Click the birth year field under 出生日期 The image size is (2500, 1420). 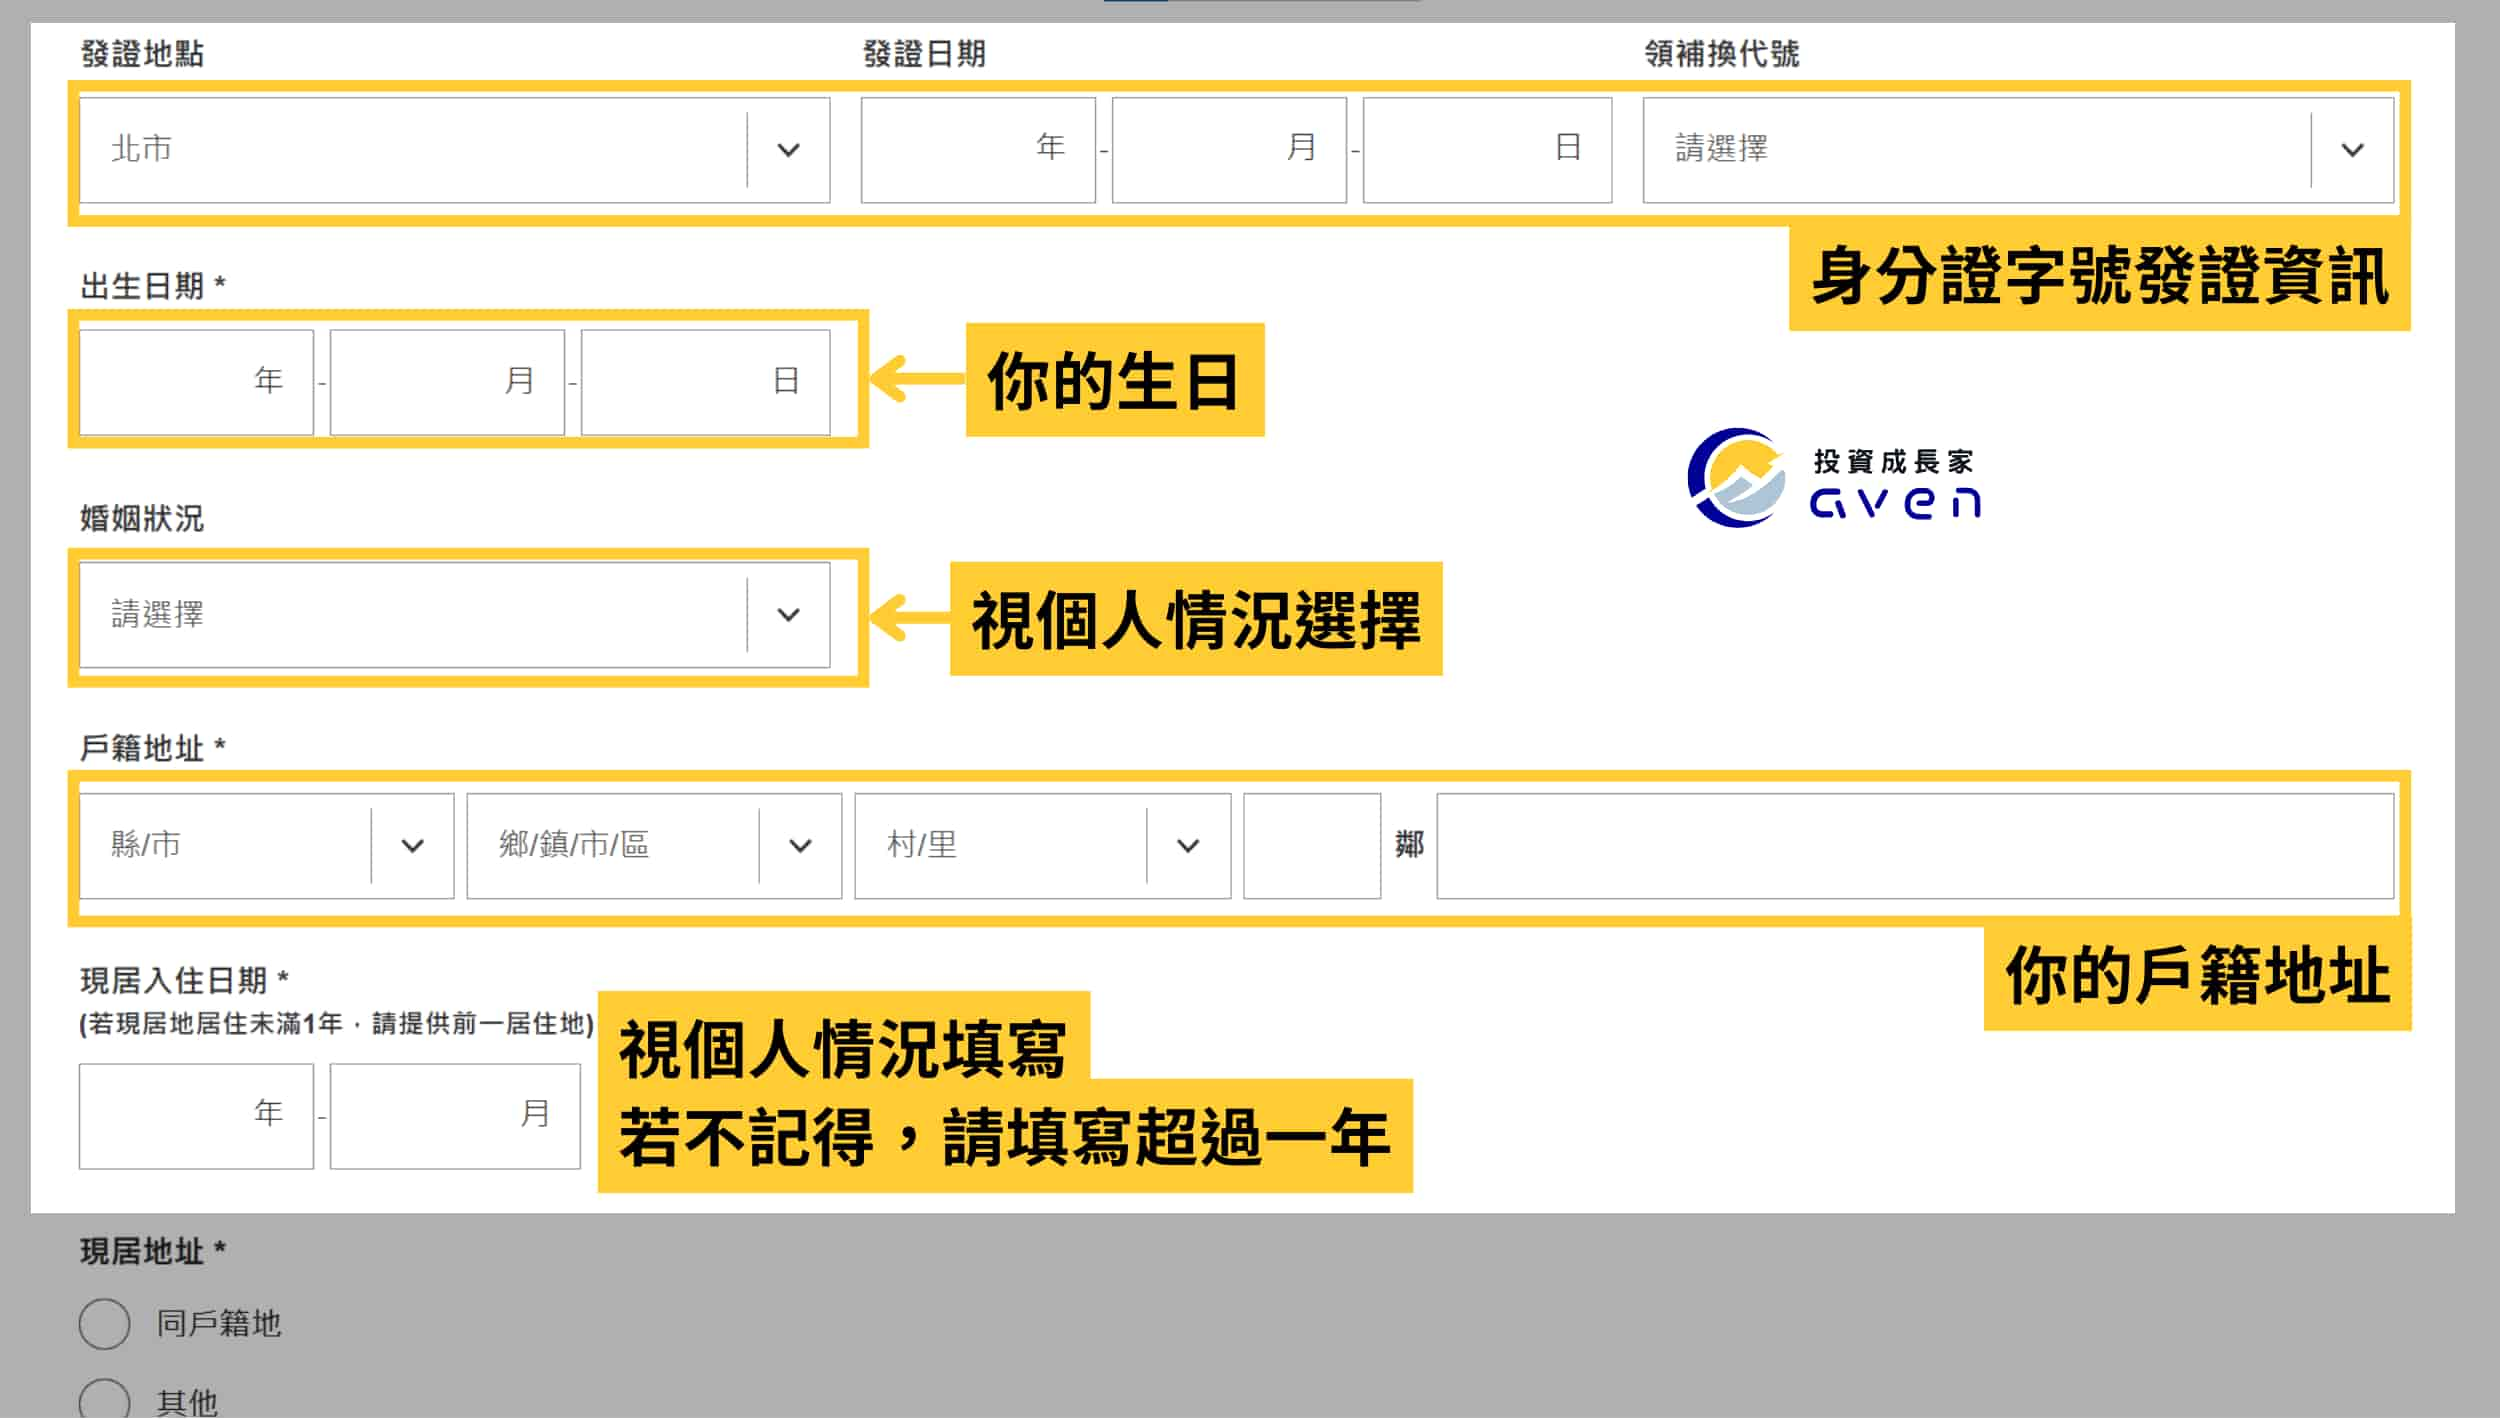pos(196,382)
